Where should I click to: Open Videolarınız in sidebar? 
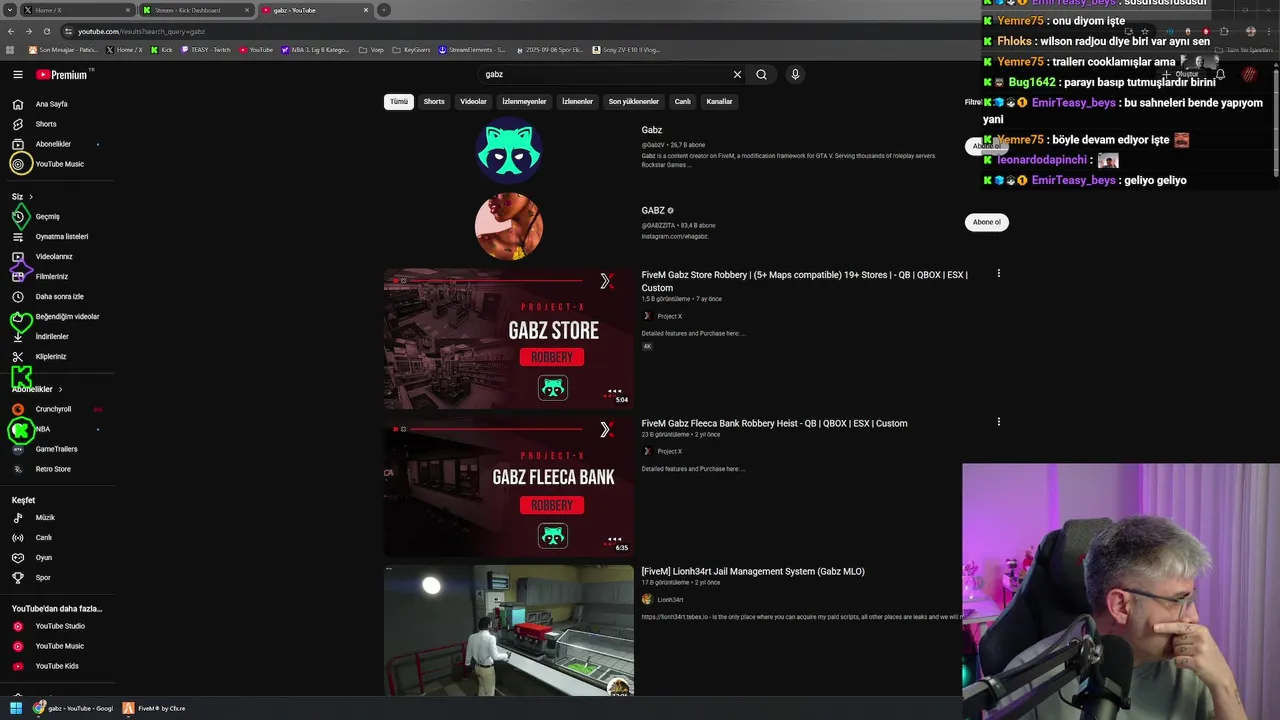[54, 257]
